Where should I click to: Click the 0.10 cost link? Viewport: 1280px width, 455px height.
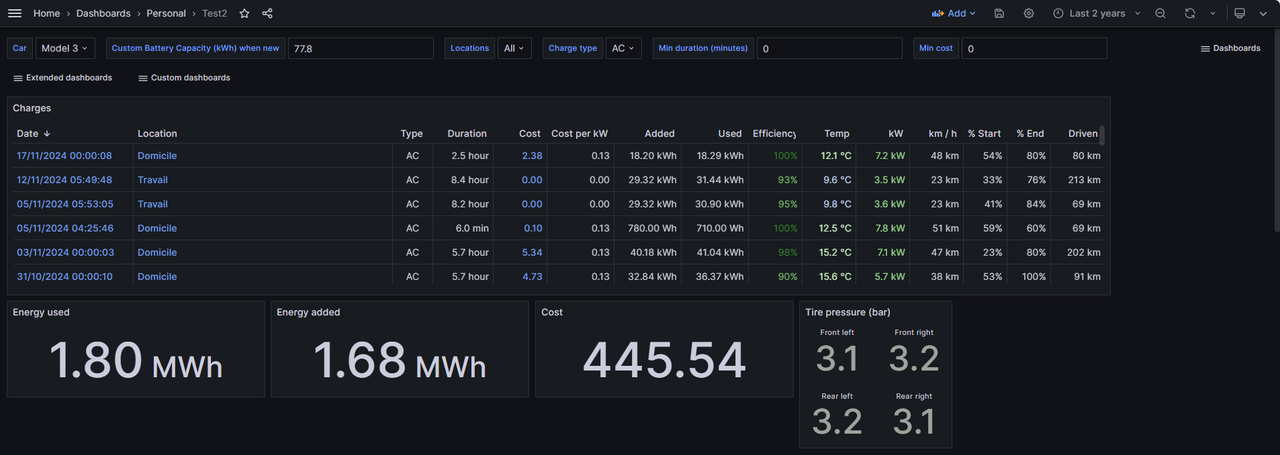[532, 228]
